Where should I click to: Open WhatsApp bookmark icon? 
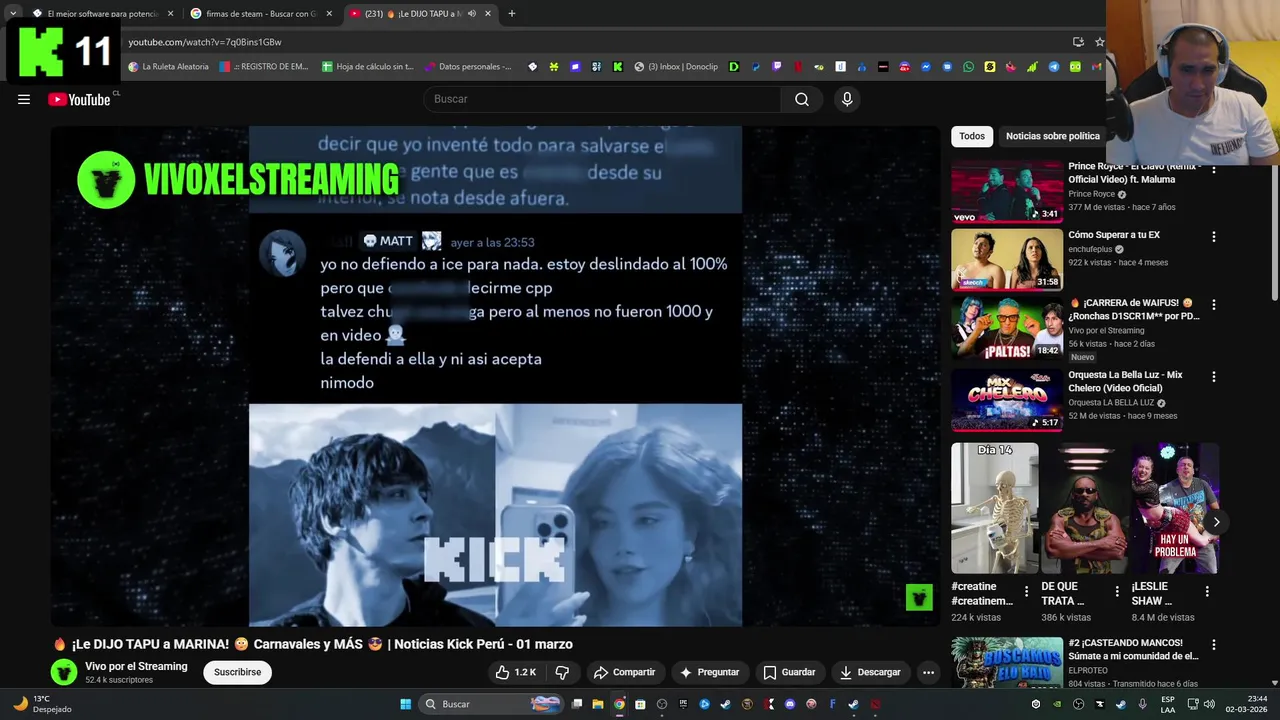coord(968,67)
